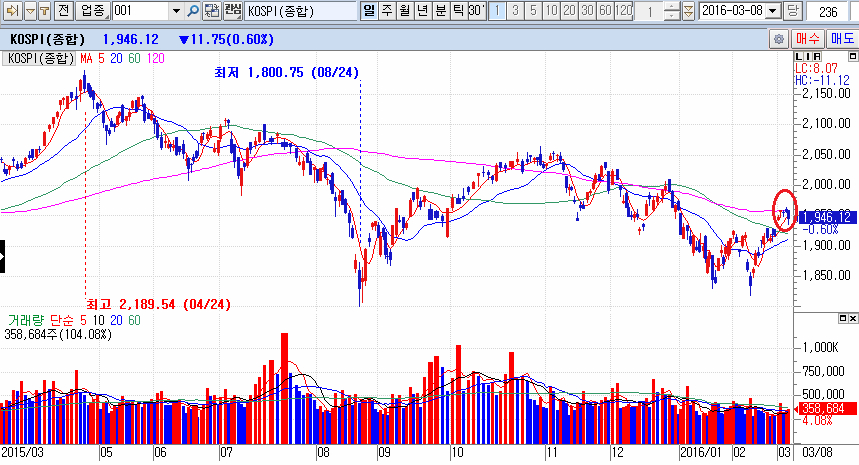The image size is (859, 465).
Task: Open the chart settings gear icon
Action: click(x=778, y=38)
